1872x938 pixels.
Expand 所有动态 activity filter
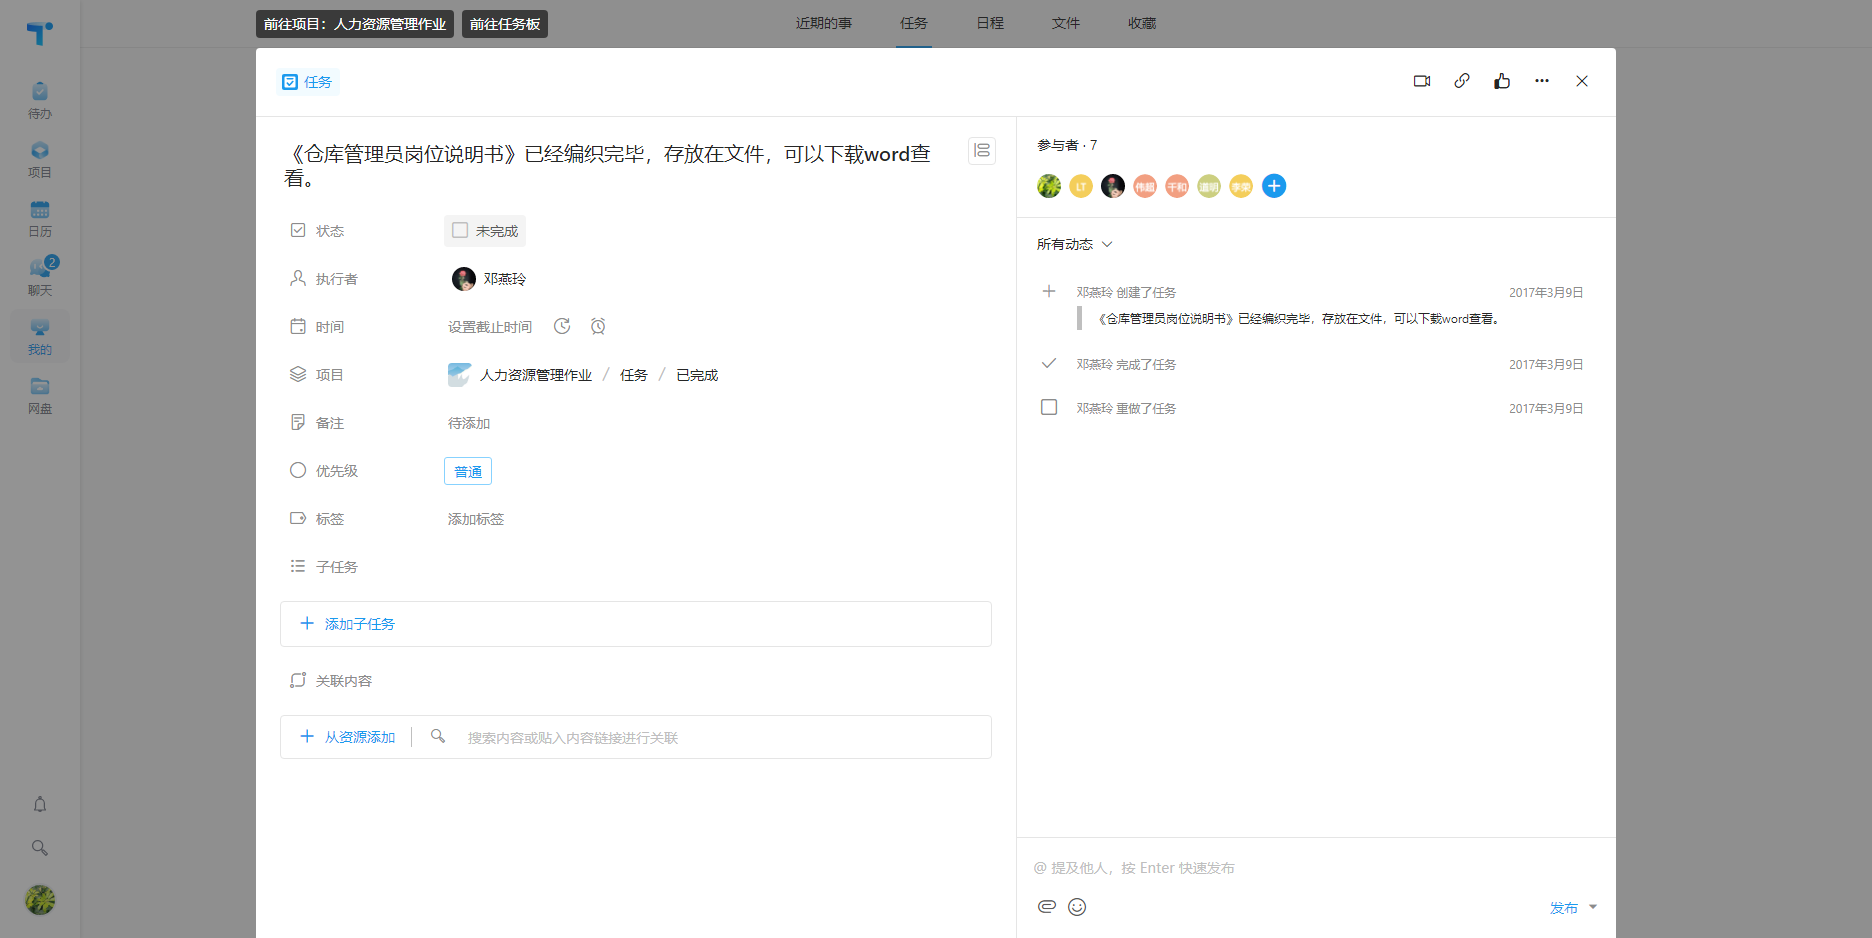(1075, 244)
